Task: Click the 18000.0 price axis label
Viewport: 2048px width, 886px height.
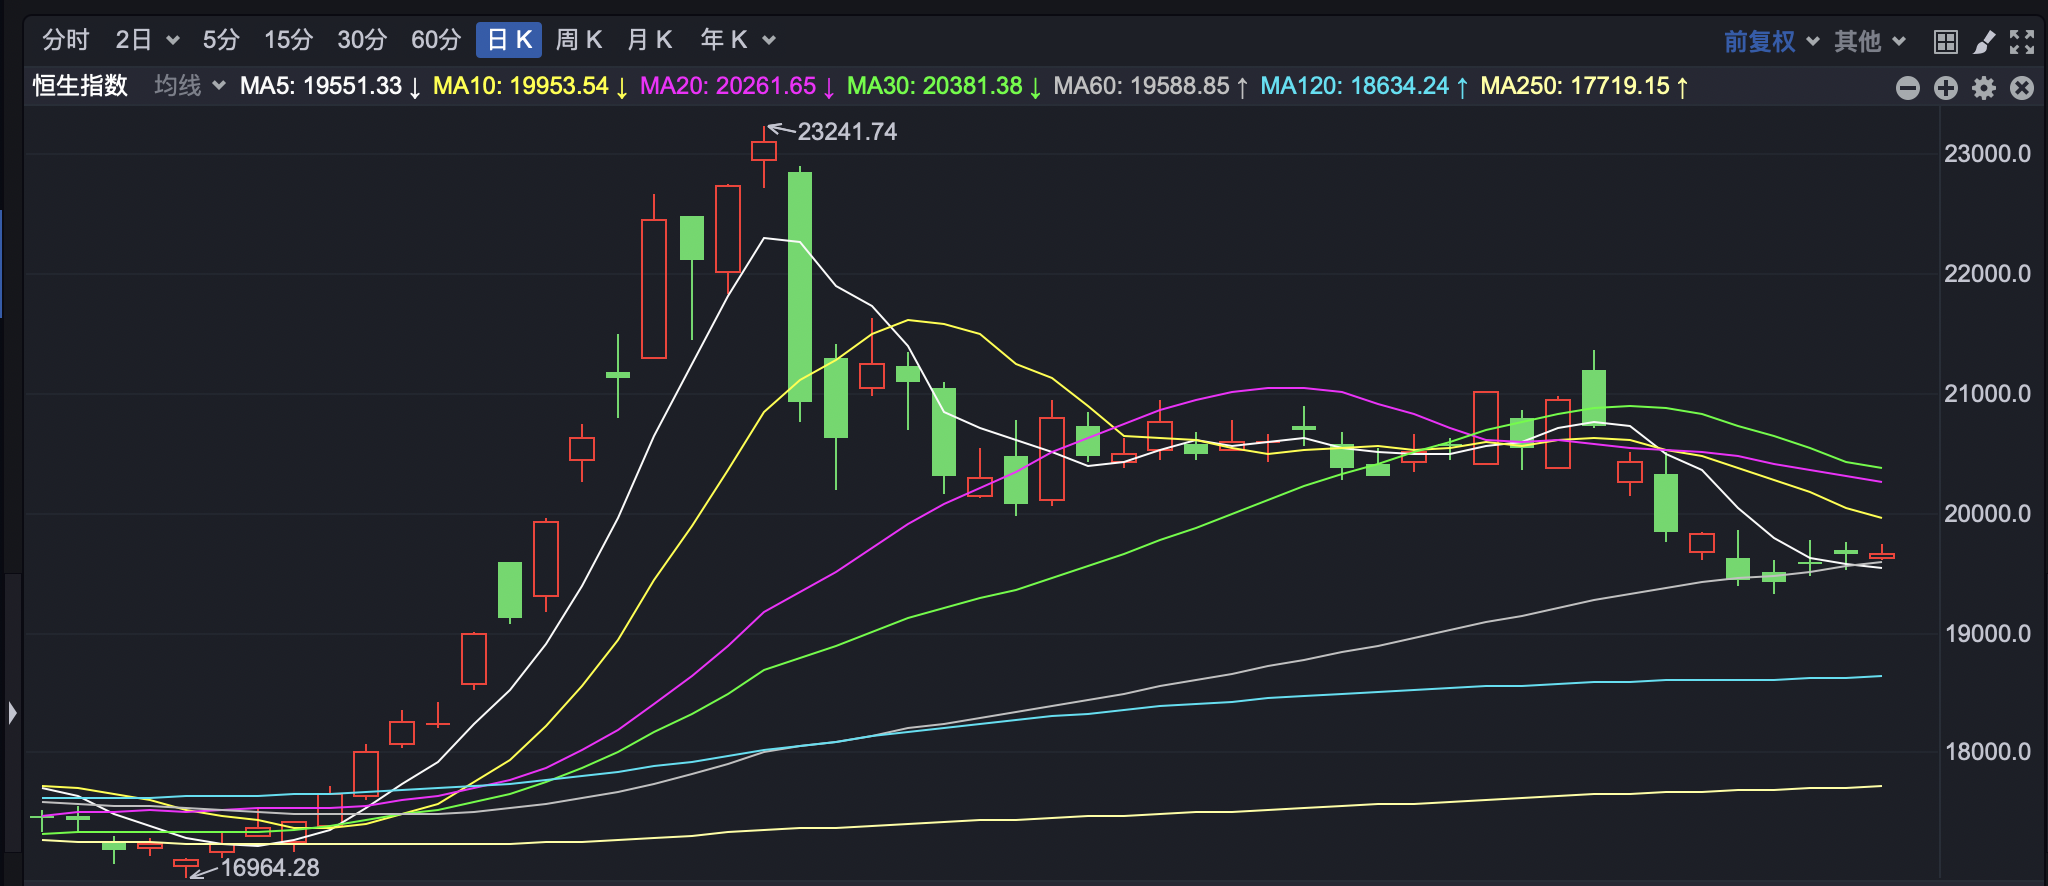Action: click(x=1987, y=752)
